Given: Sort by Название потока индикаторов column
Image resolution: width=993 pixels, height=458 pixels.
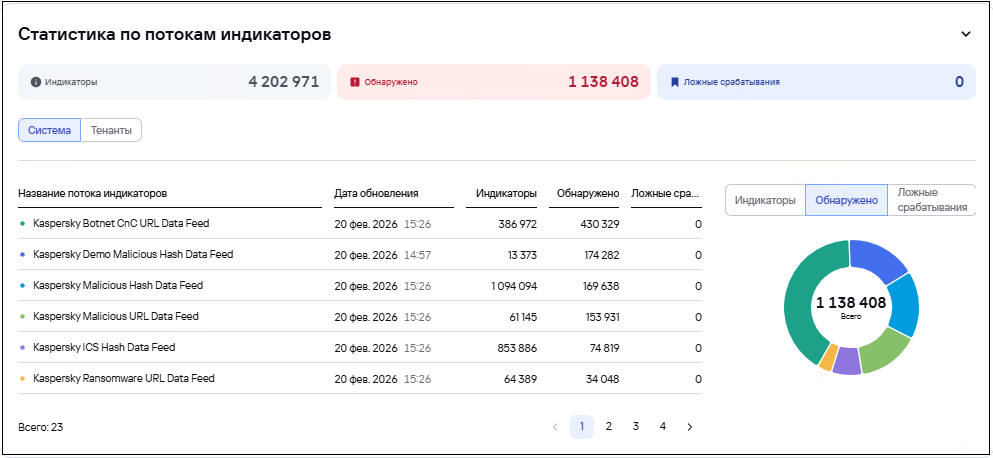Looking at the screenshot, I should click(x=92, y=194).
